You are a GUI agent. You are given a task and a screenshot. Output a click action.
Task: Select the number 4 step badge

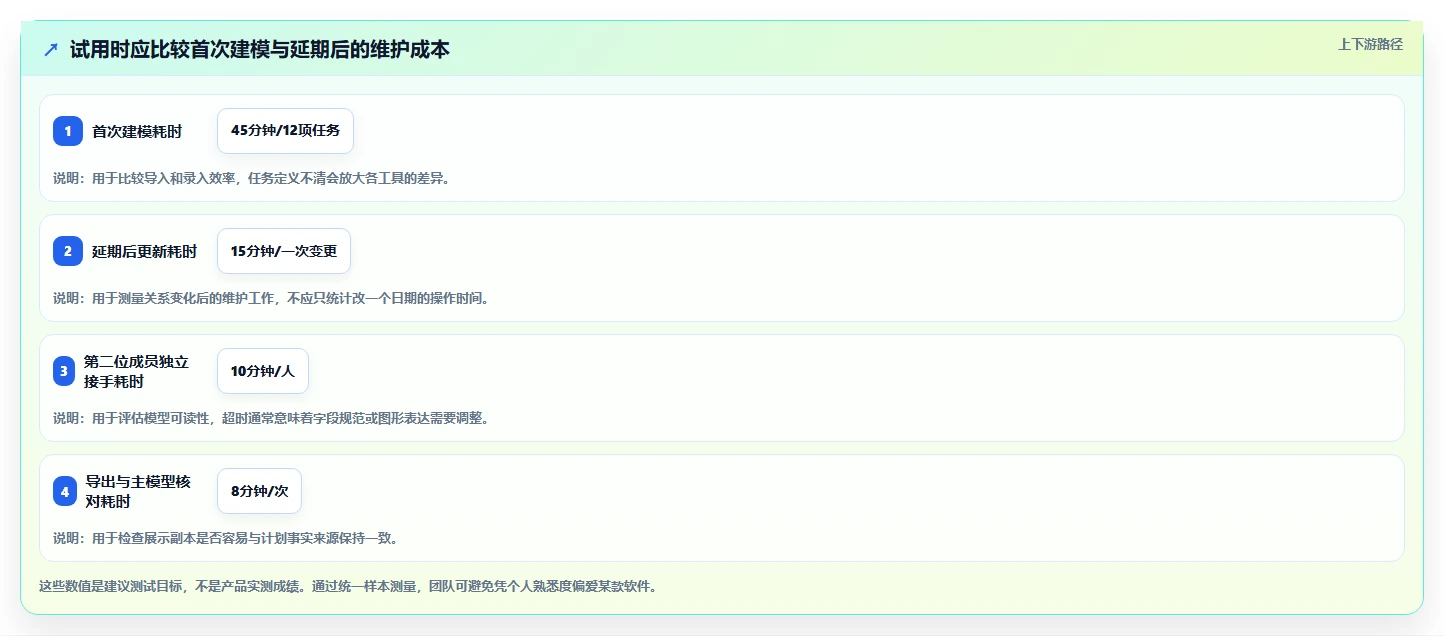65,491
